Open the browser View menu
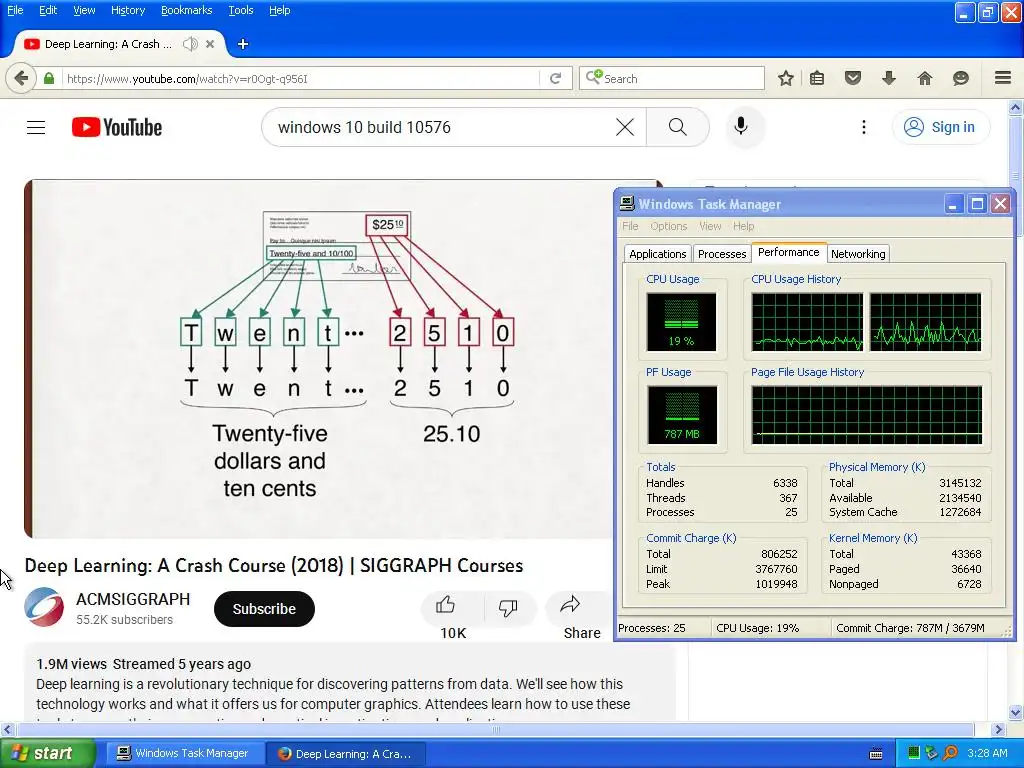Image resolution: width=1024 pixels, height=768 pixels. 84,10
